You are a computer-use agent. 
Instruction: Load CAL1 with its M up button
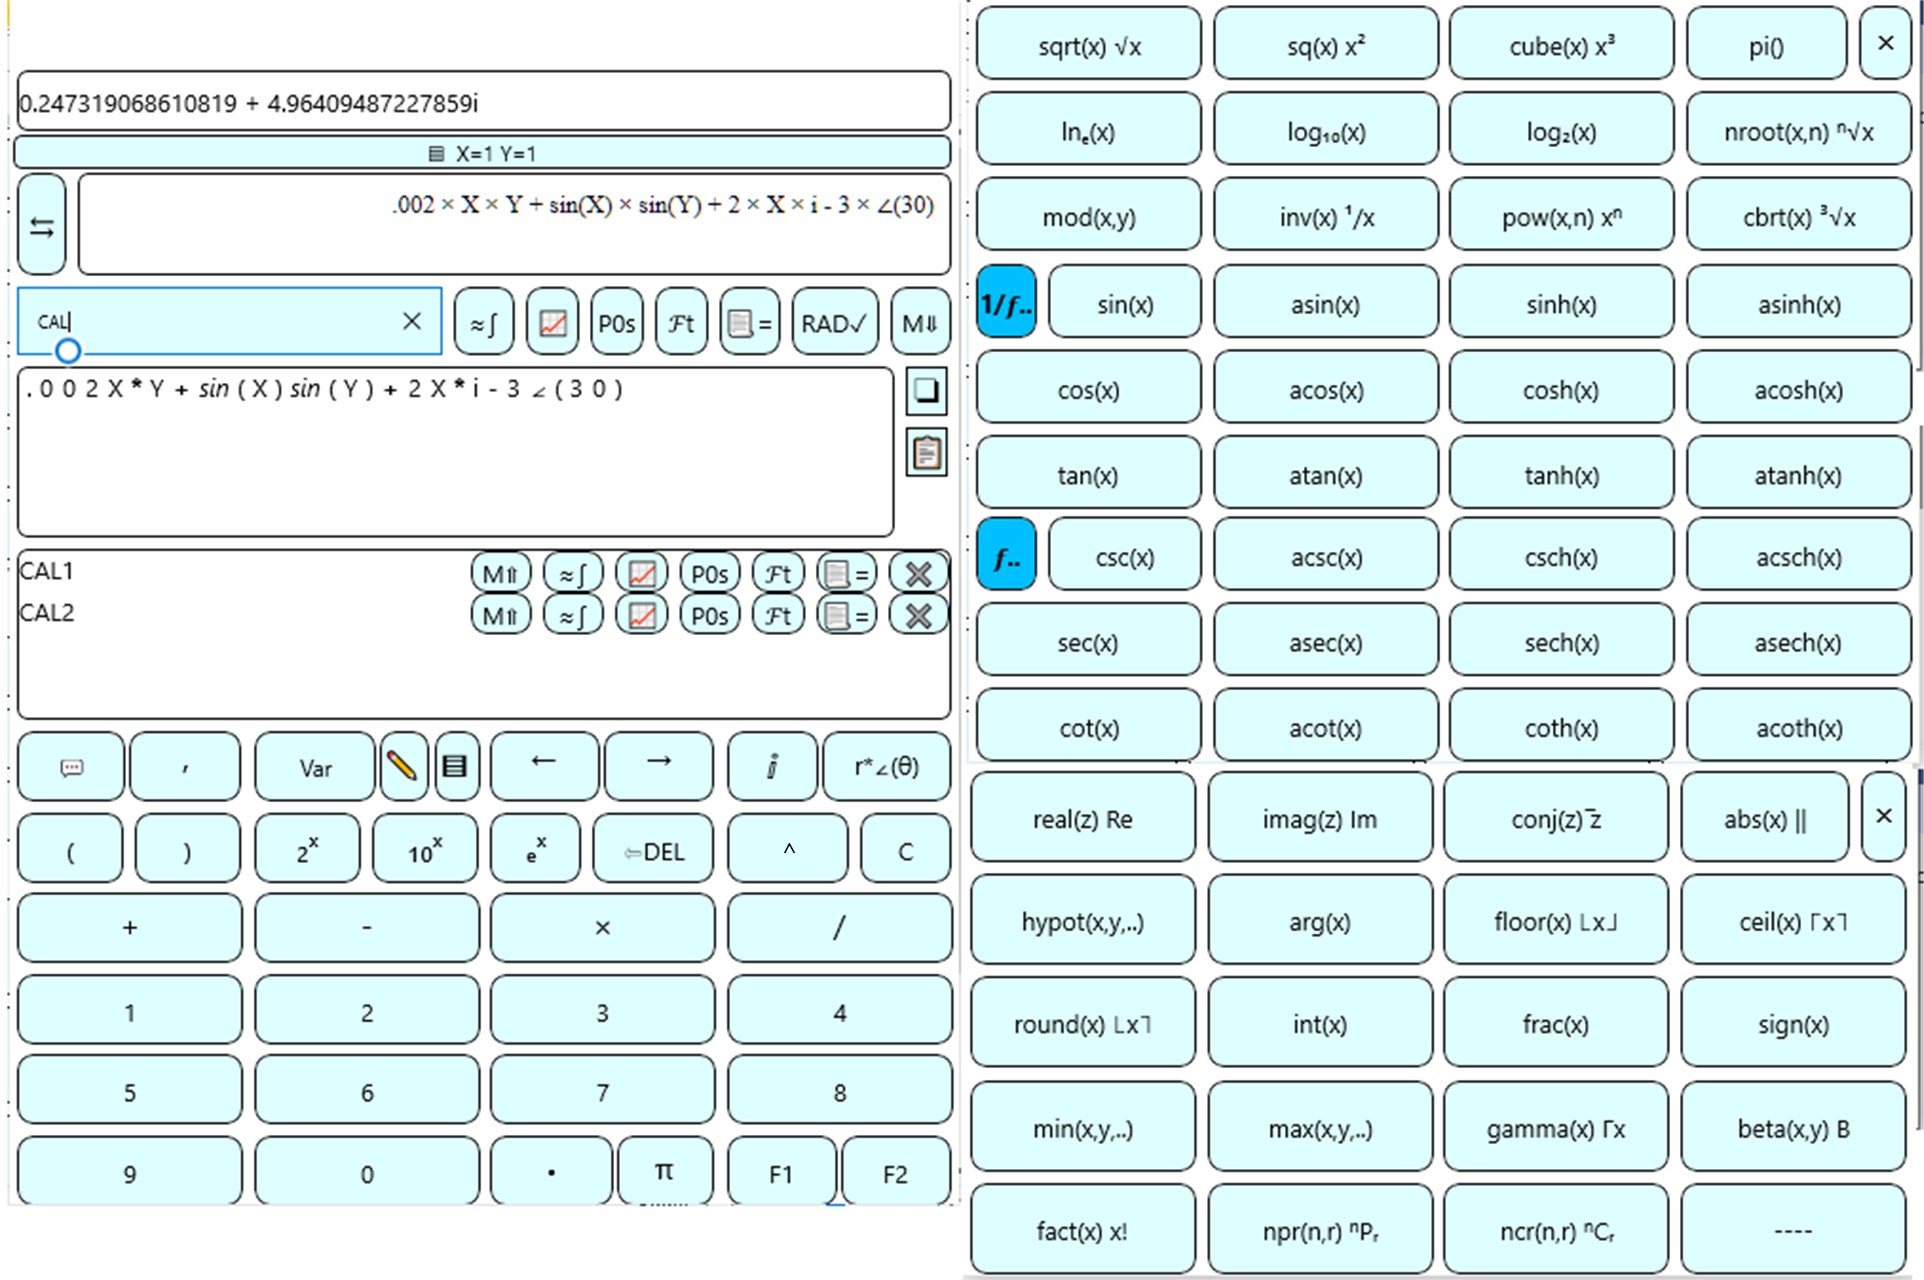pos(500,574)
